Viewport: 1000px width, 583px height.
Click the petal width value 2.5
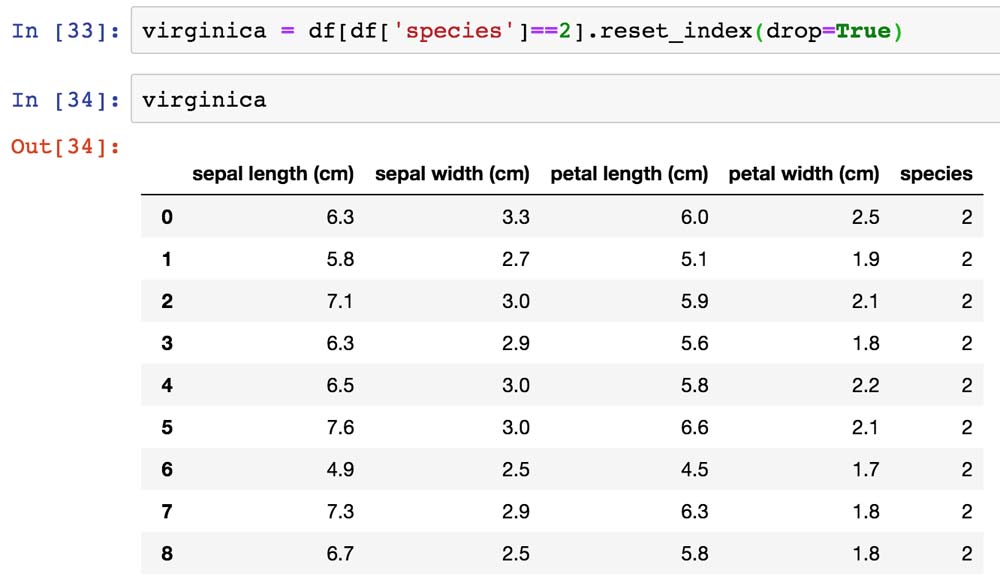click(x=865, y=217)
